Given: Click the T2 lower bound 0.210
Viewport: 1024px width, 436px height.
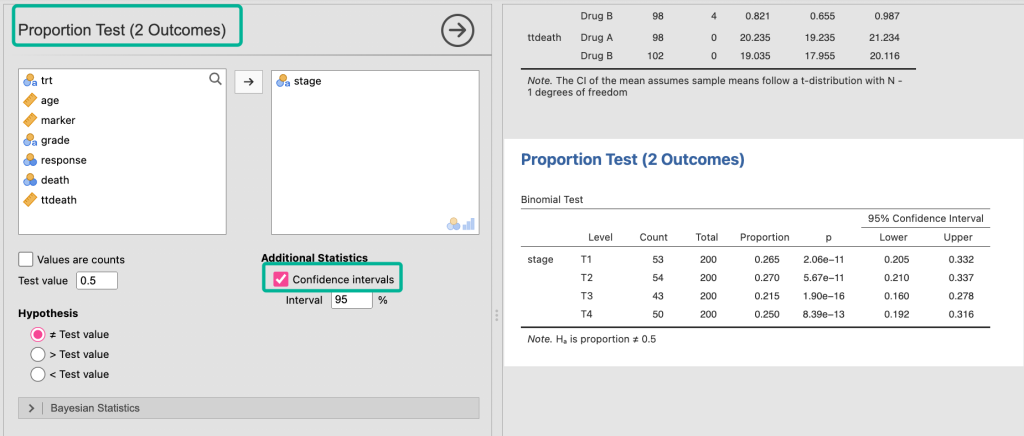Looking at the screenshot, I should [x=896, y=277].
